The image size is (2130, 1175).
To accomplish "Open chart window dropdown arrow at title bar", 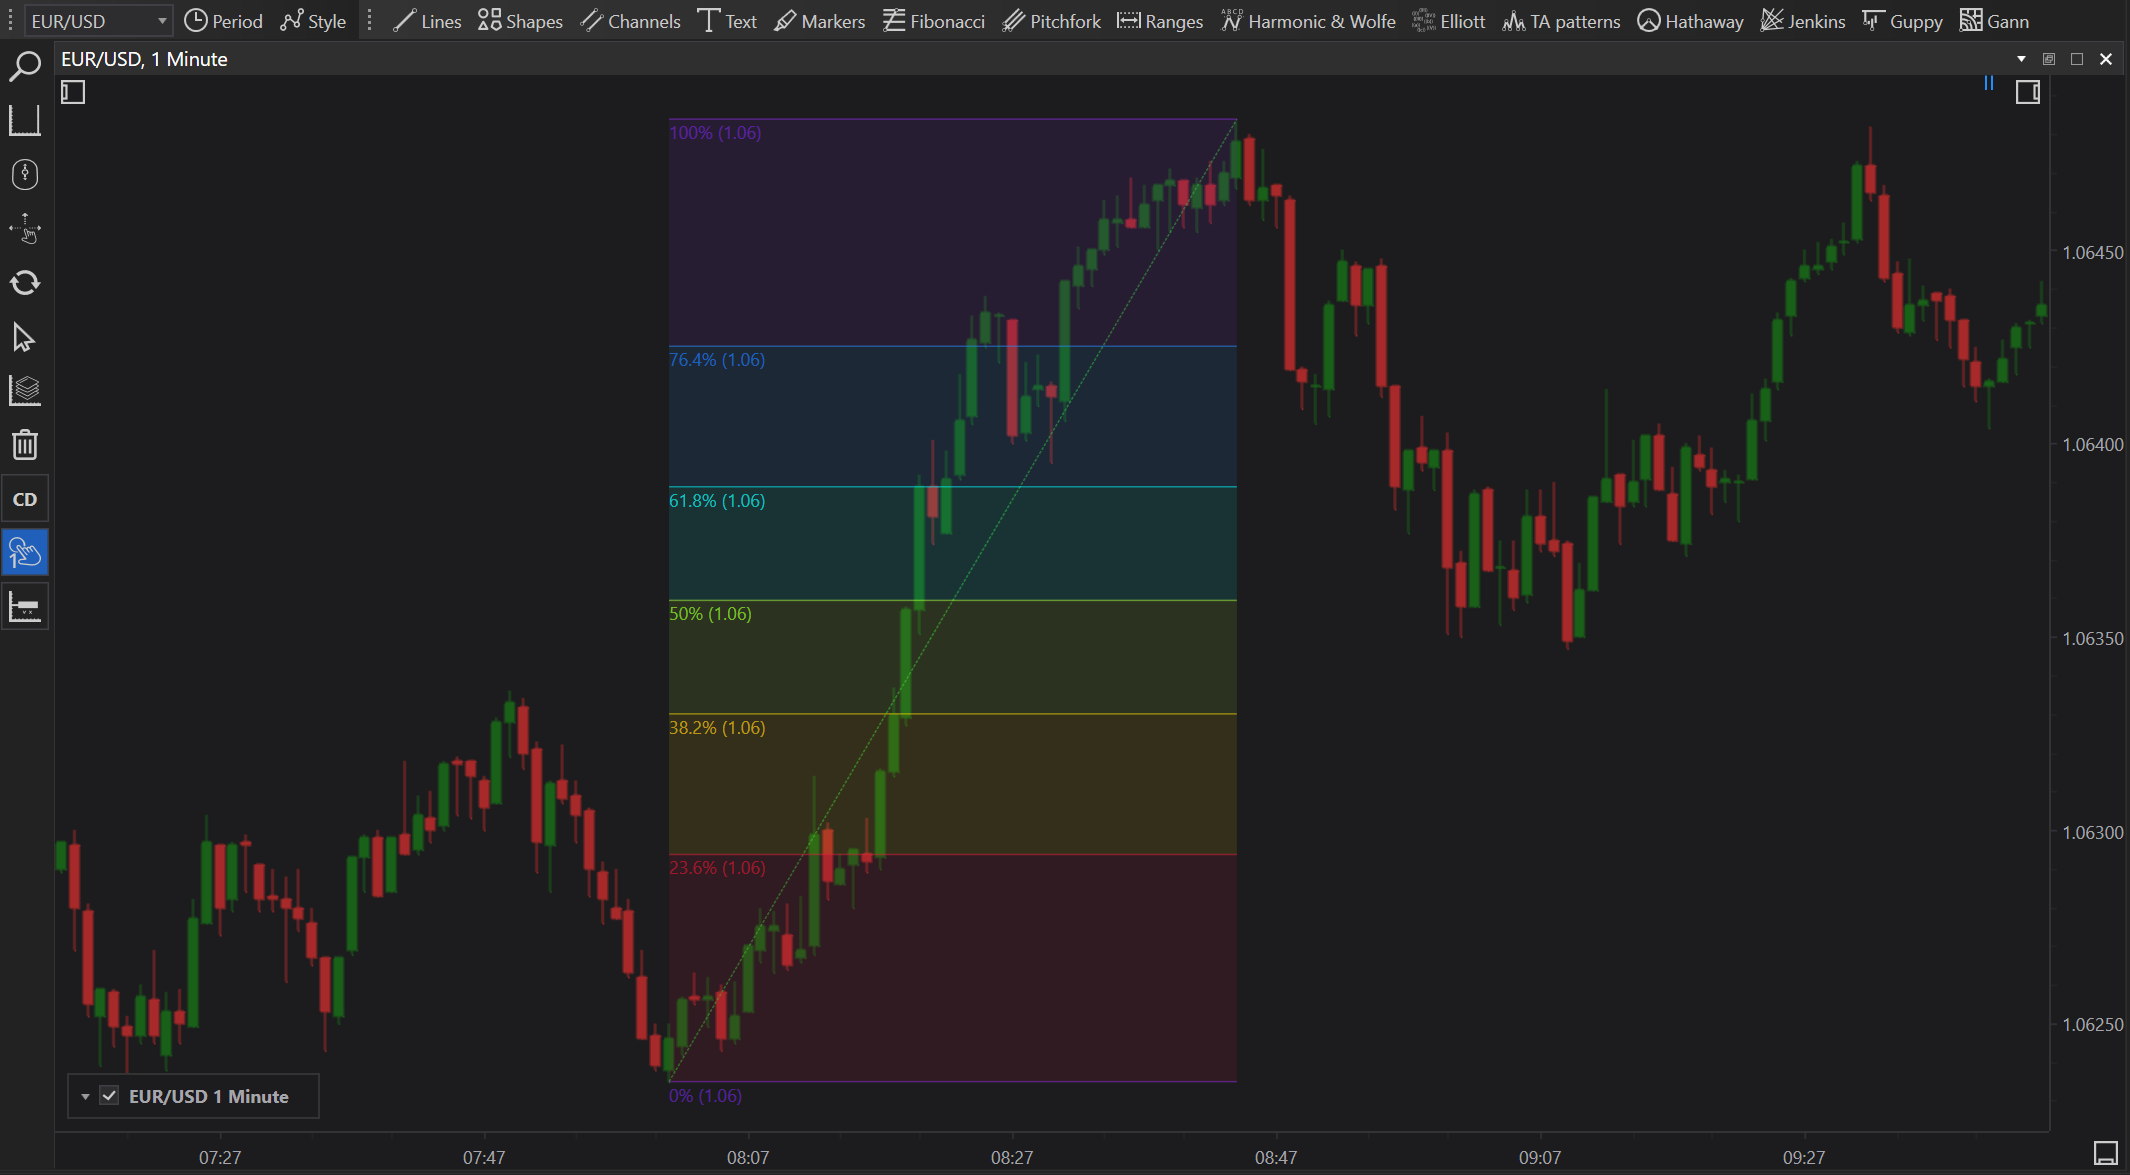I will point(2021,59).
